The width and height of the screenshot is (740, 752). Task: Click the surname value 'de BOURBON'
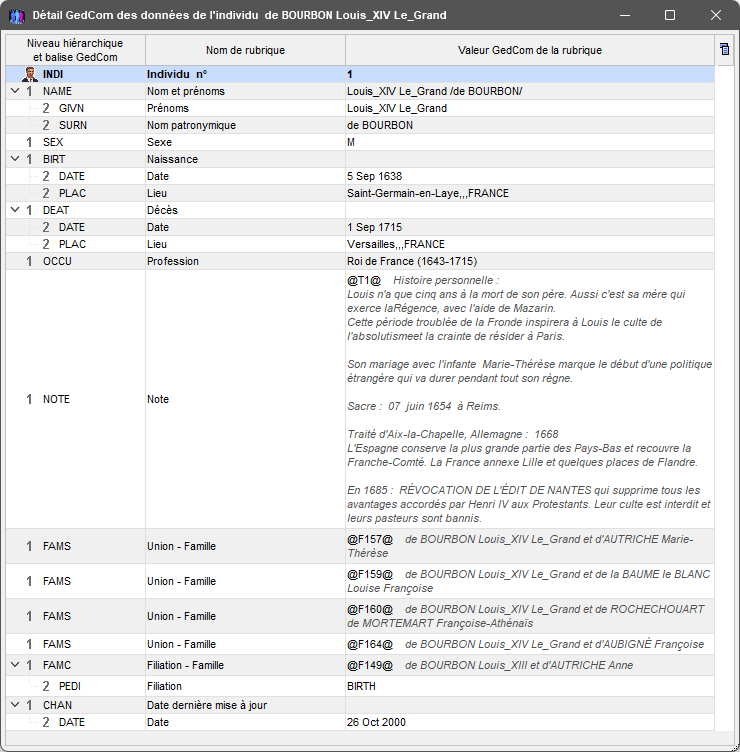[380, 125]
